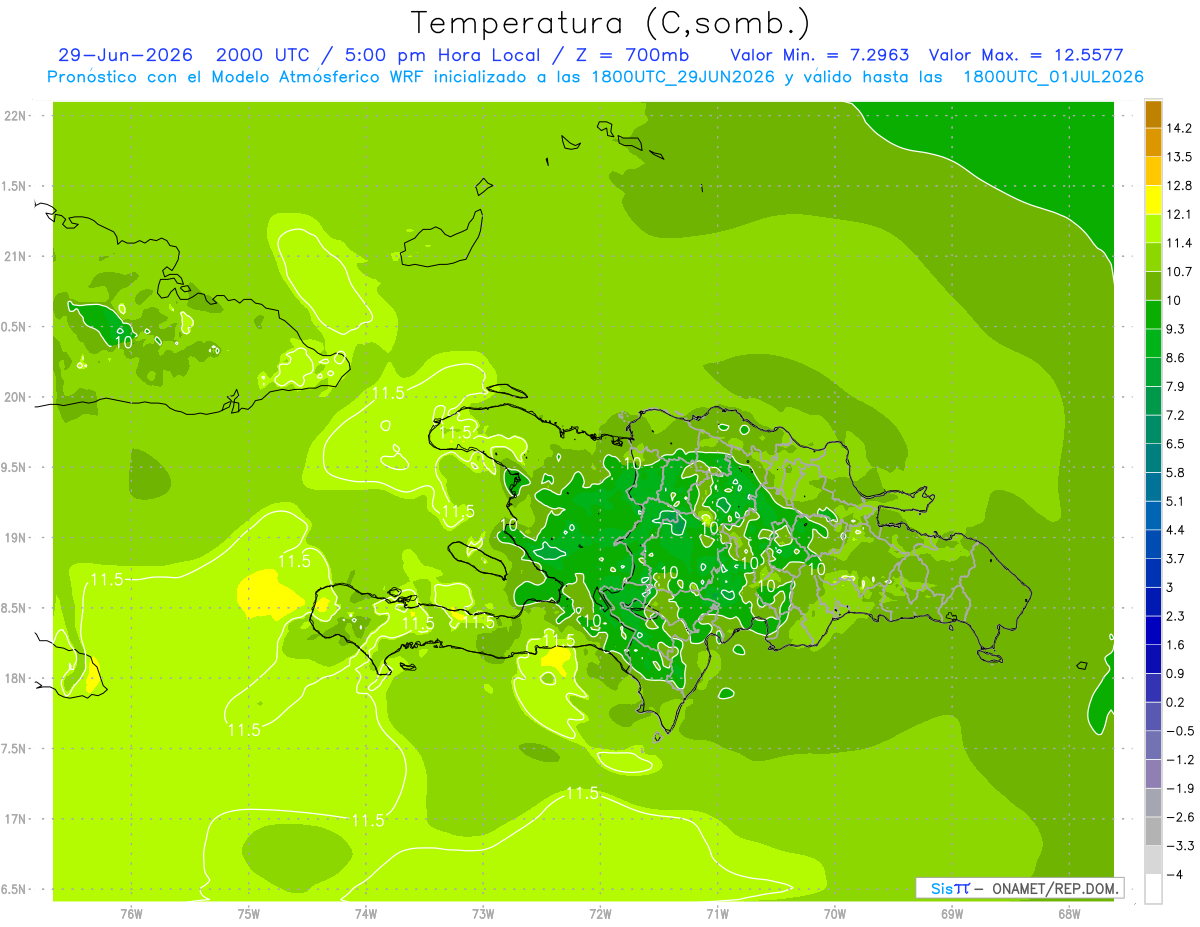The height and width of the screenshot is (927, 1200).
Task: Pick the amber swatch between 12.8 and 13.5
Action: (1153, 171)
